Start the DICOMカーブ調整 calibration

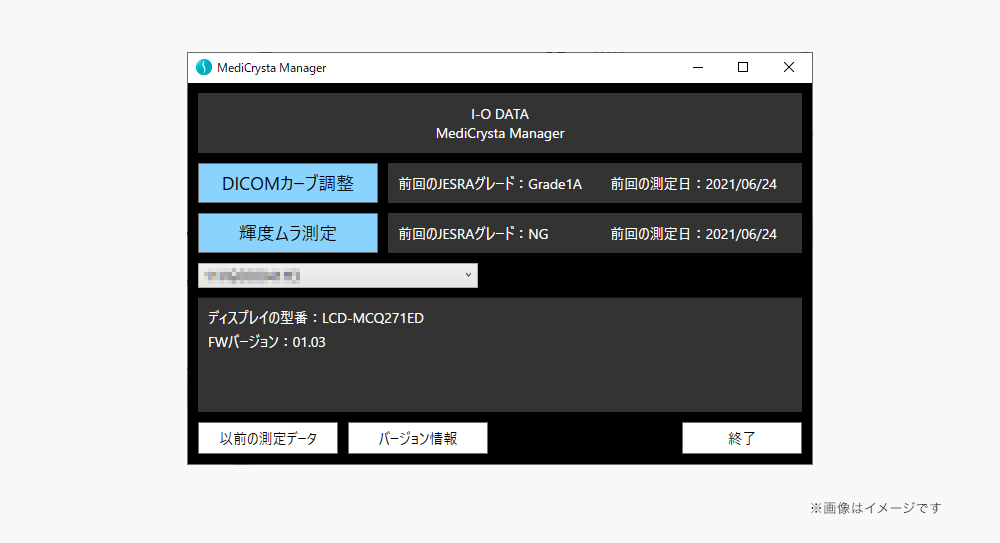[288, 183]
